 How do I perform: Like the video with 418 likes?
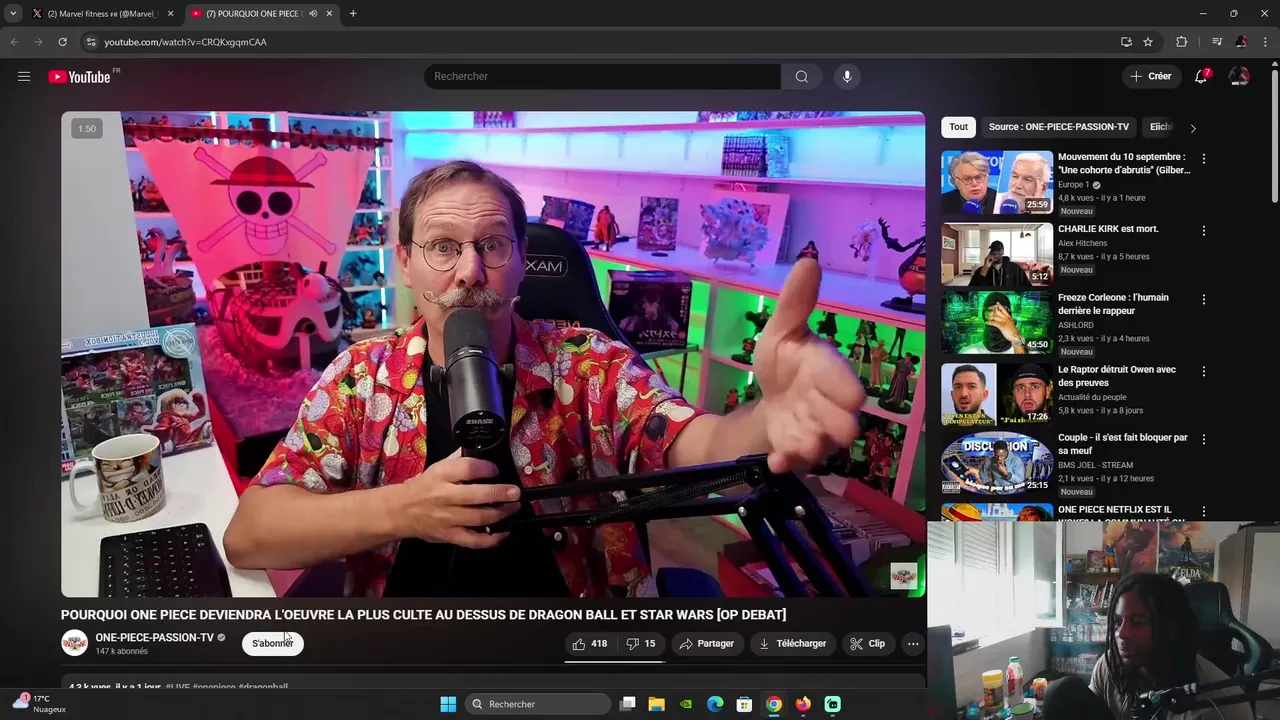pyautogui.click(x=590, y=644)
